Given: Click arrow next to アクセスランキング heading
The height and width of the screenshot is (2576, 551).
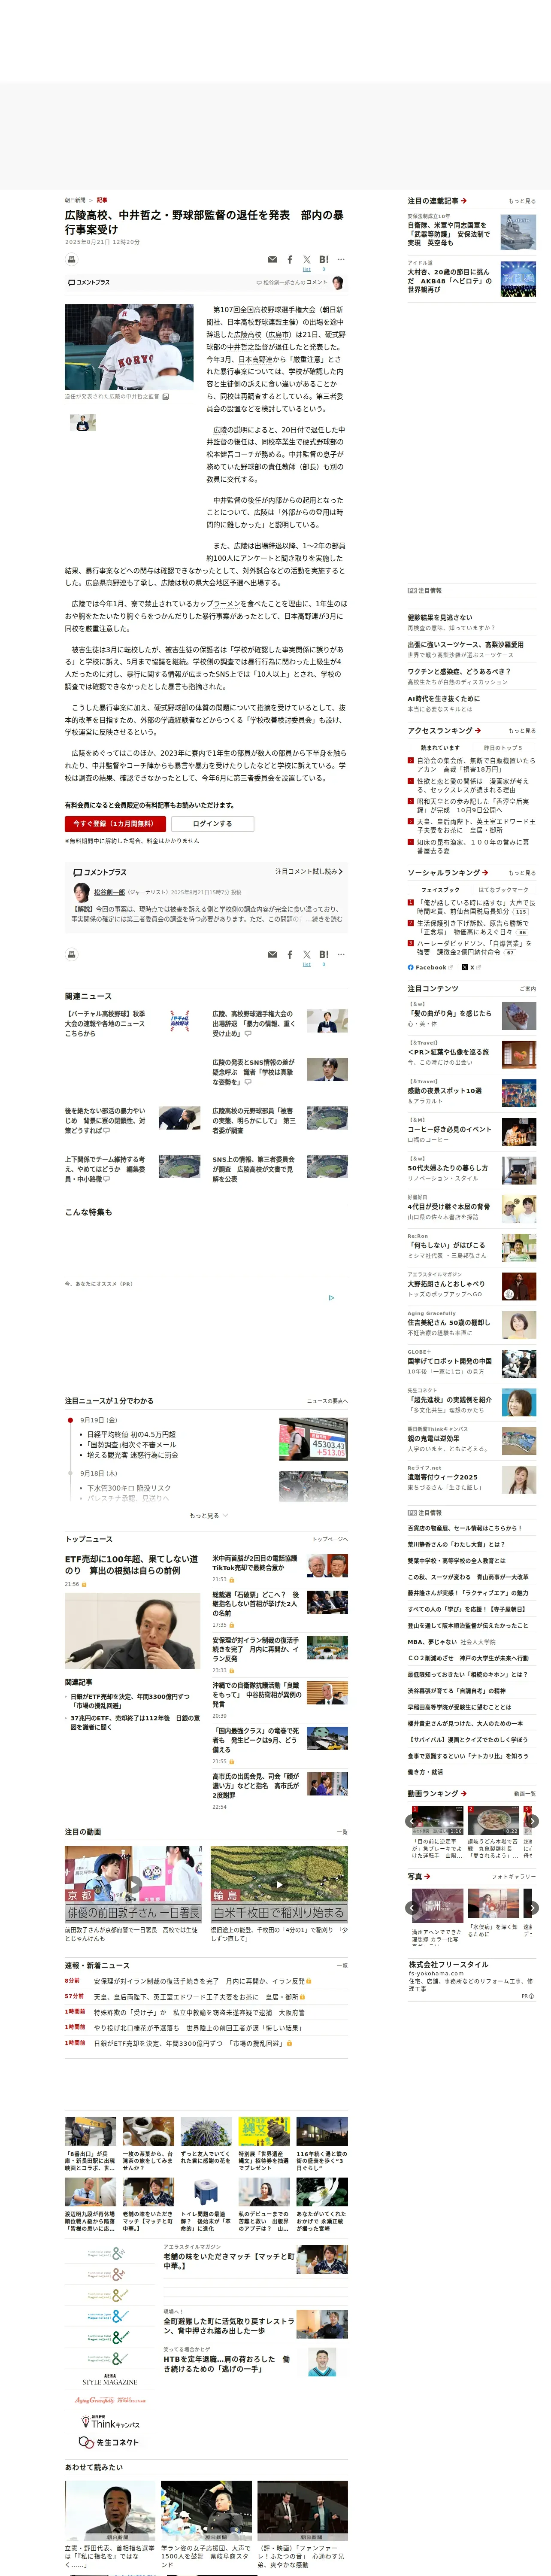Looking at the screenshot, I should tap(478, 731).
